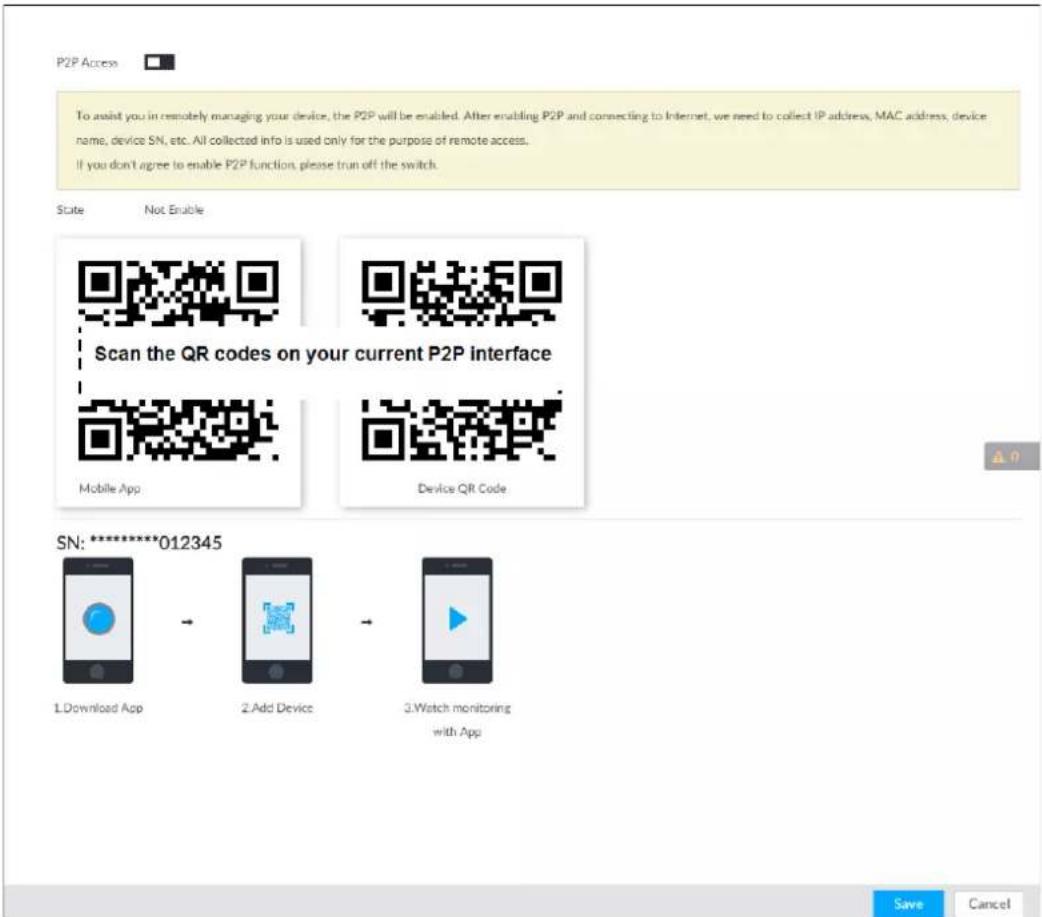Click the 'P2P Access' label
1042x917 pixels.
87,62
